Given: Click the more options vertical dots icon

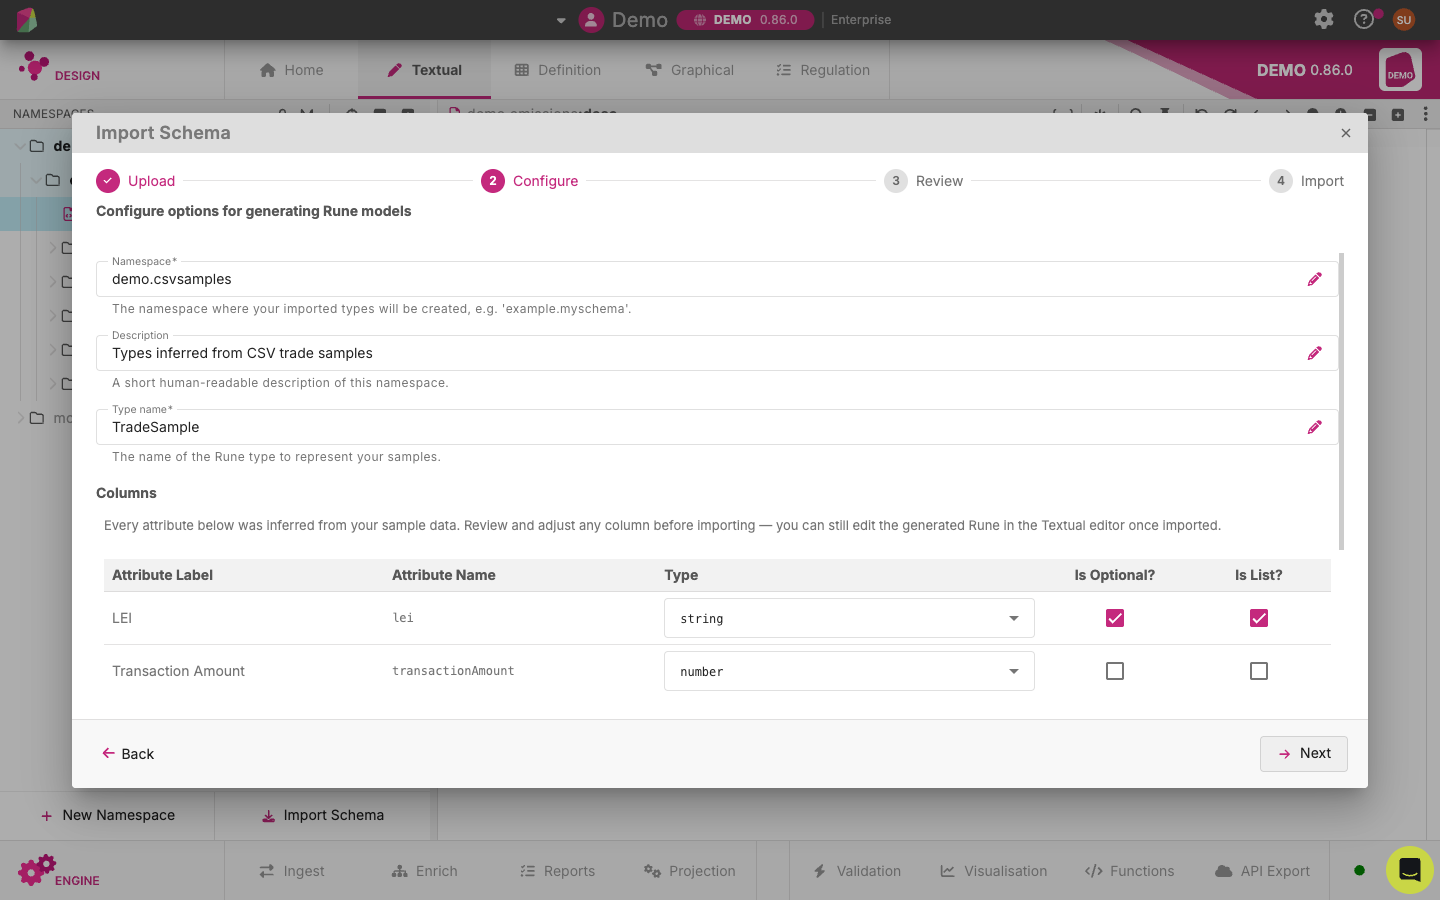Looking at the screenshot, I should tap(1426, 114).
